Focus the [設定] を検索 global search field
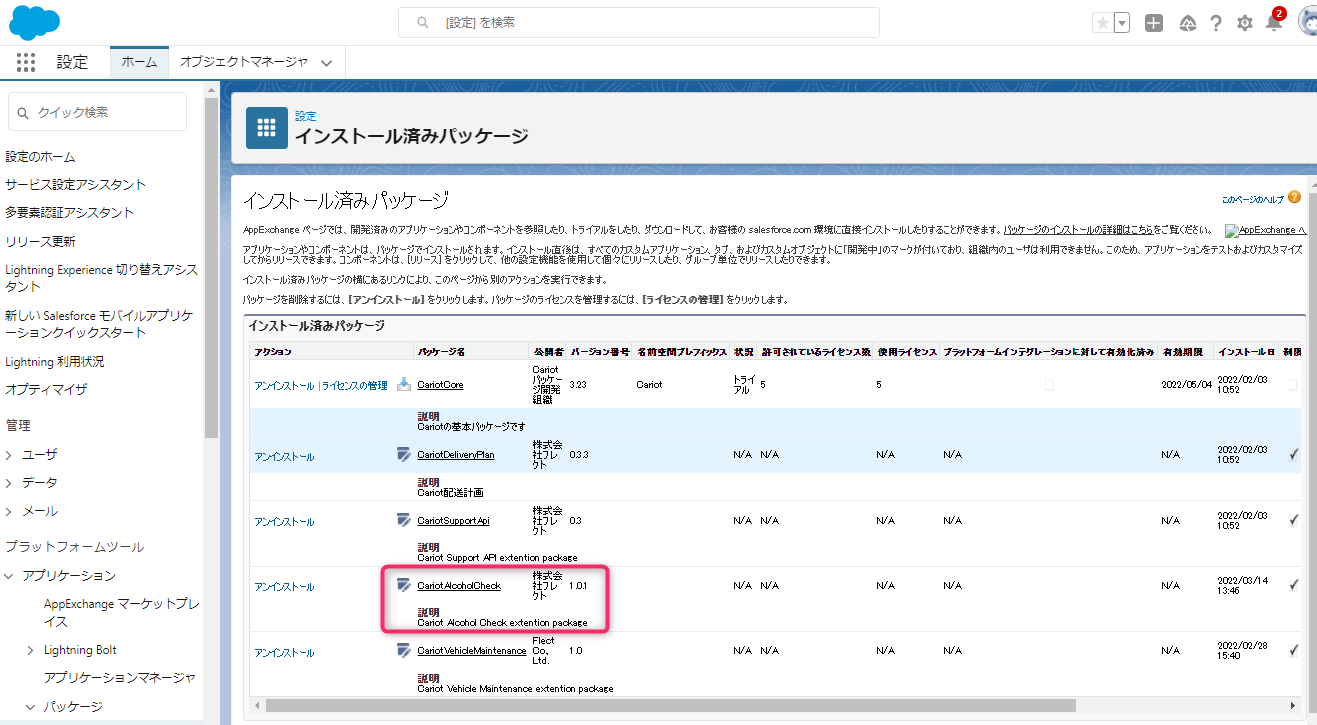1317x725 pixels. tap(638, 23)
